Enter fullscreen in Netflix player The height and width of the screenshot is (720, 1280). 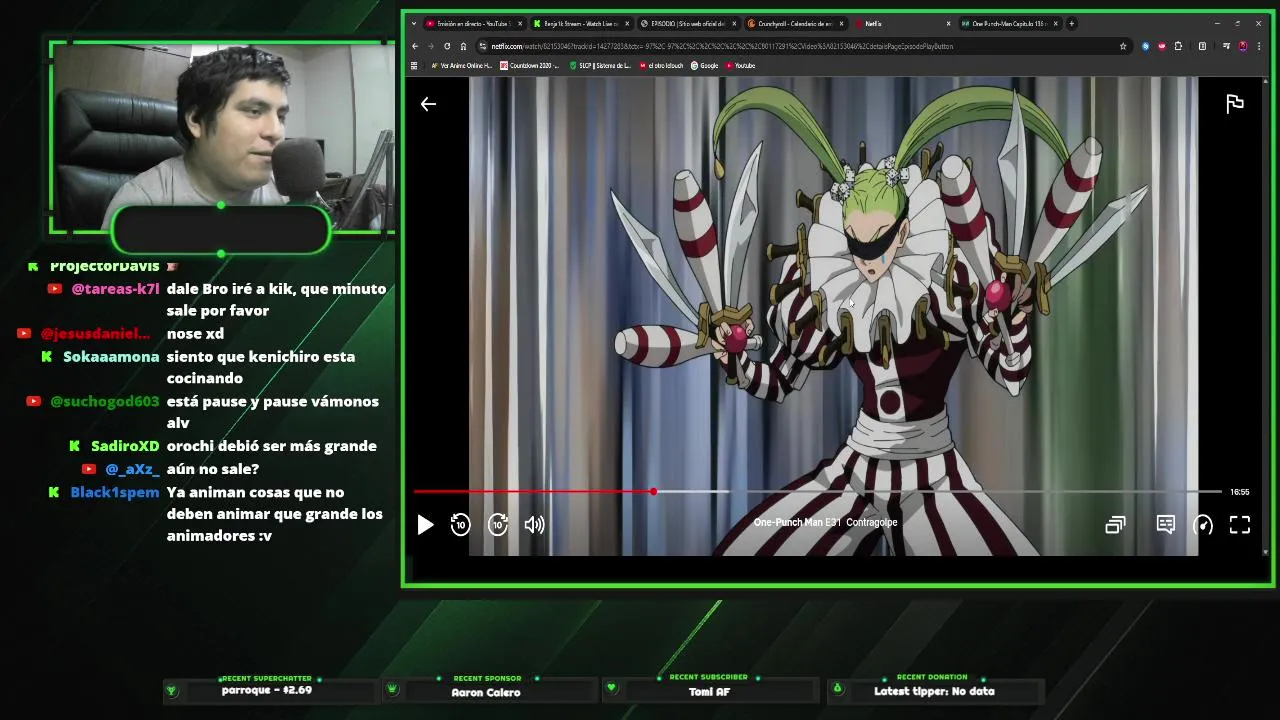click(x=1240, y=525)
